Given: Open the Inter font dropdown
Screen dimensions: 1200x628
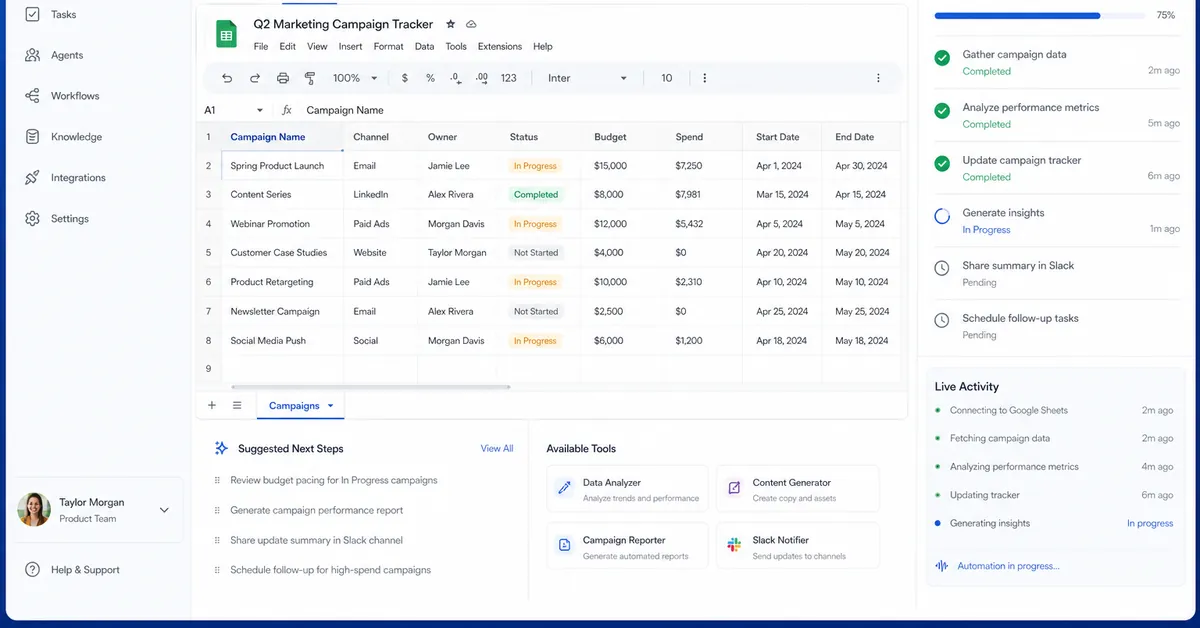Looking at the screenshot, I should pos(587,78).
